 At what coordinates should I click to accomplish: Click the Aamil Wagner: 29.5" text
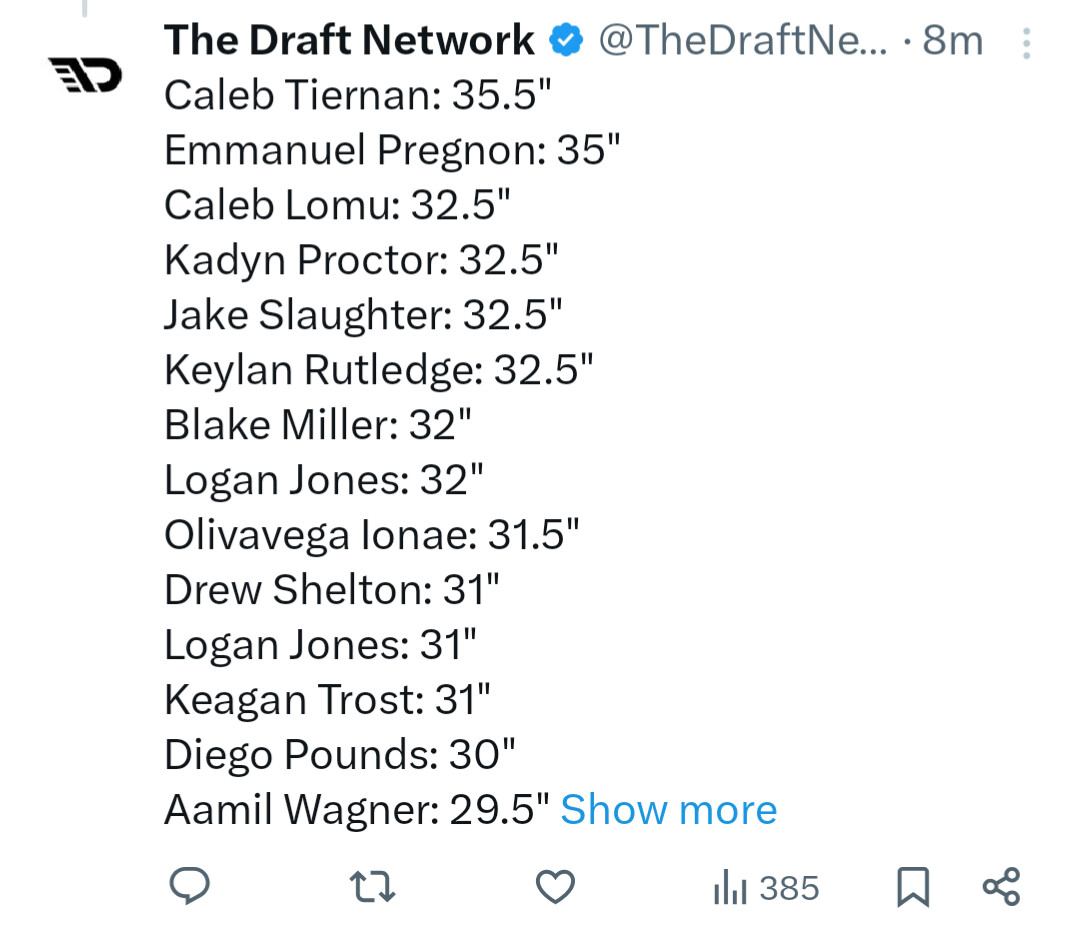tap(357, 810)
